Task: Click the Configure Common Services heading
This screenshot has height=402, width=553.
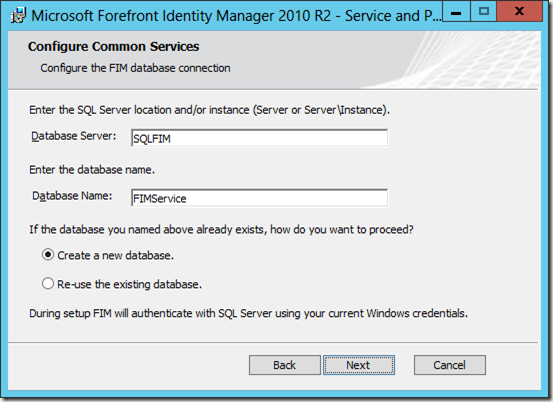Action: pyautogui.click(x=114, y=47)
